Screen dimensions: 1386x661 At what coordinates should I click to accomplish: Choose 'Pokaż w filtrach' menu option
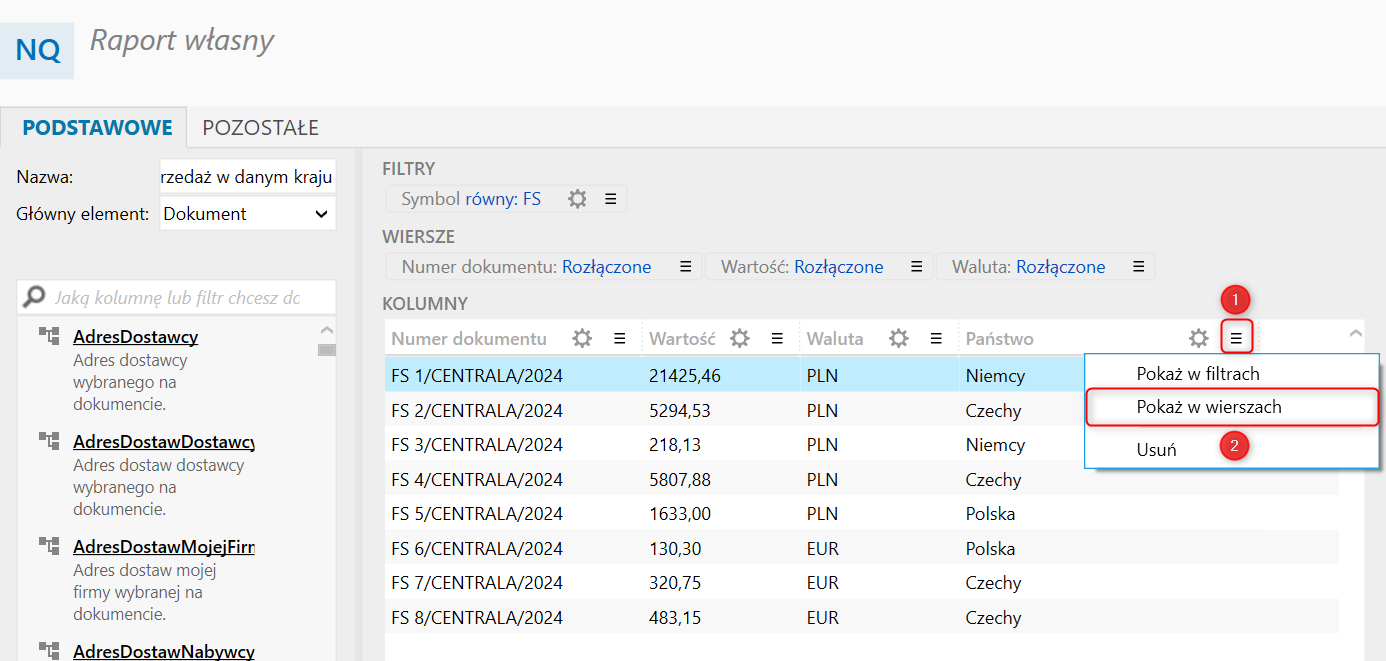click(1197, 374)
